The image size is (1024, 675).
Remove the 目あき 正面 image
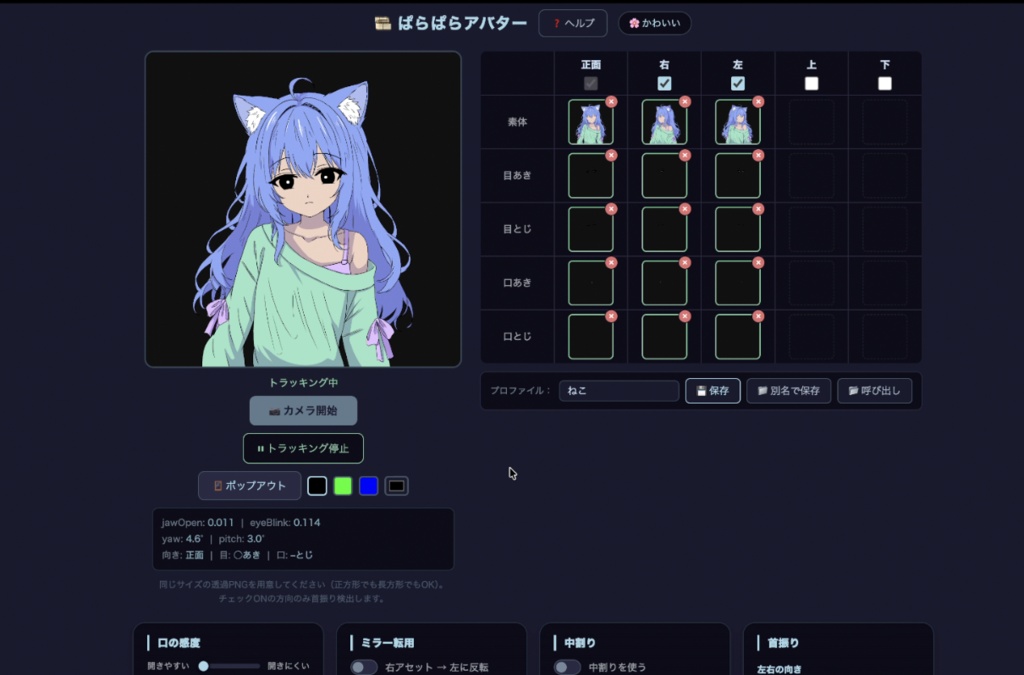click(x=611, y=155)
